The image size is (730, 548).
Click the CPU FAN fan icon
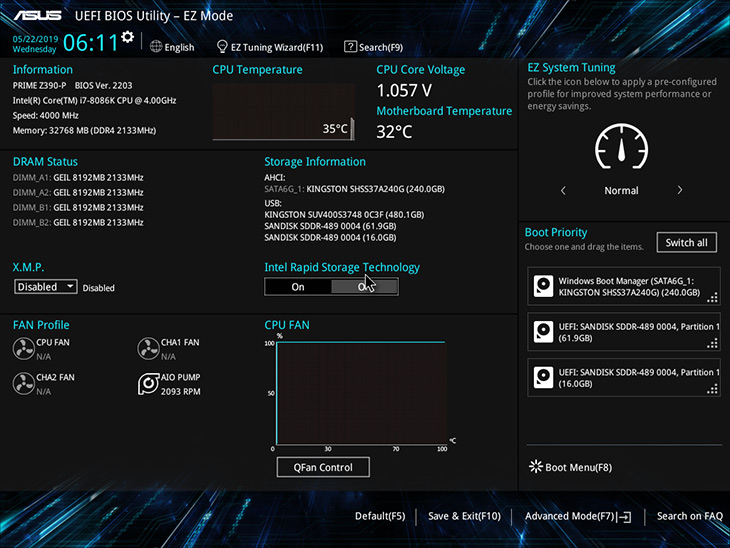click(x=23, y=349)
